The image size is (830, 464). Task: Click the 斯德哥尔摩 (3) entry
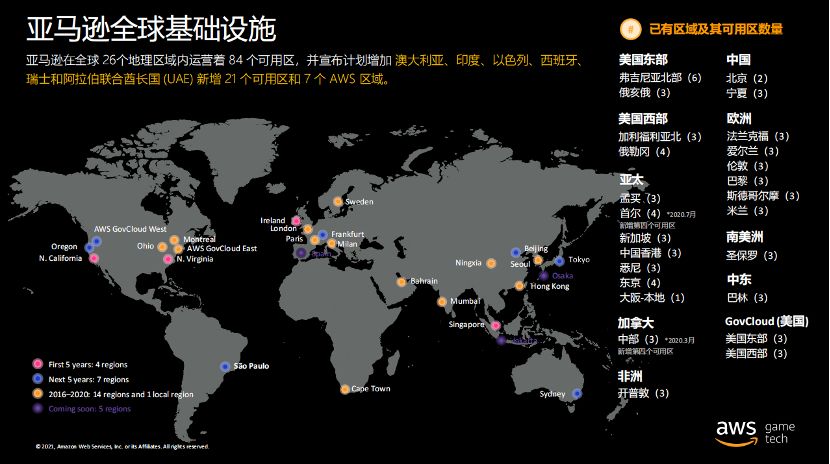[763, 195]
